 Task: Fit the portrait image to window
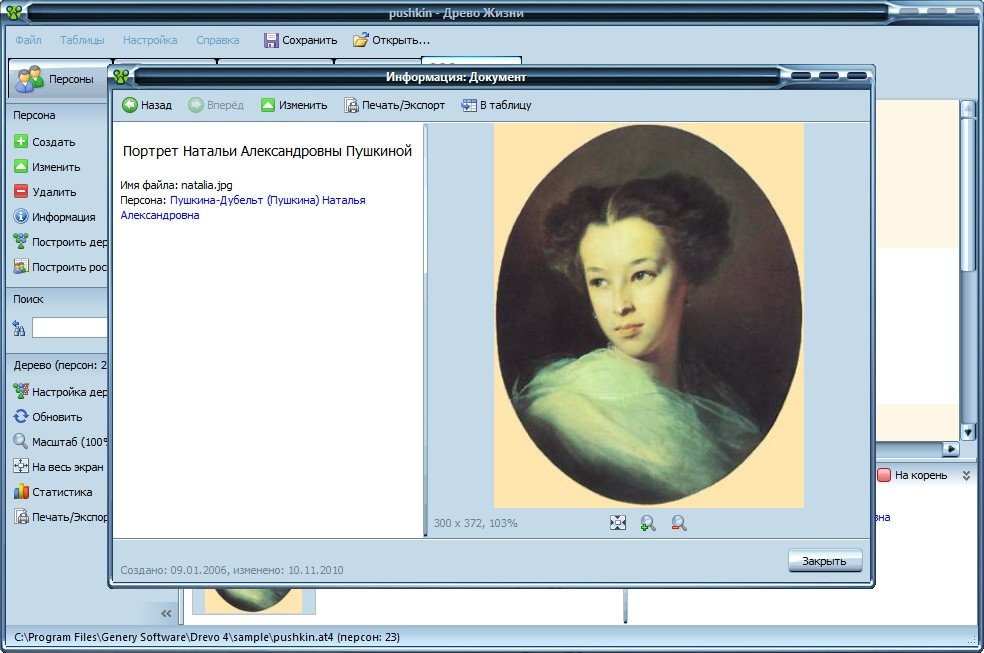click(x=618, y=523)
